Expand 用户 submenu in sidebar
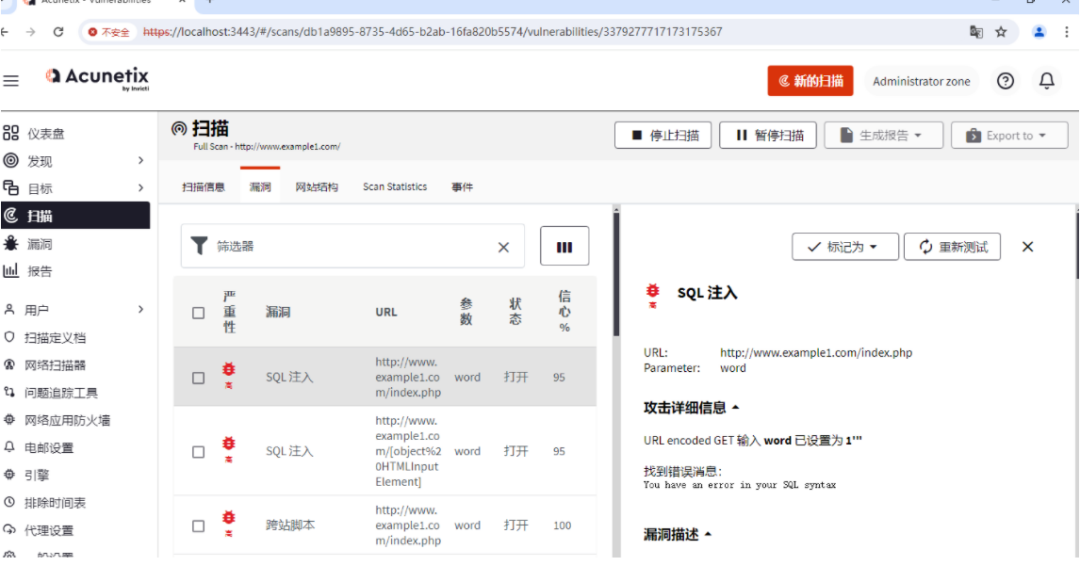1080x582 pixels. pos(141,309)
